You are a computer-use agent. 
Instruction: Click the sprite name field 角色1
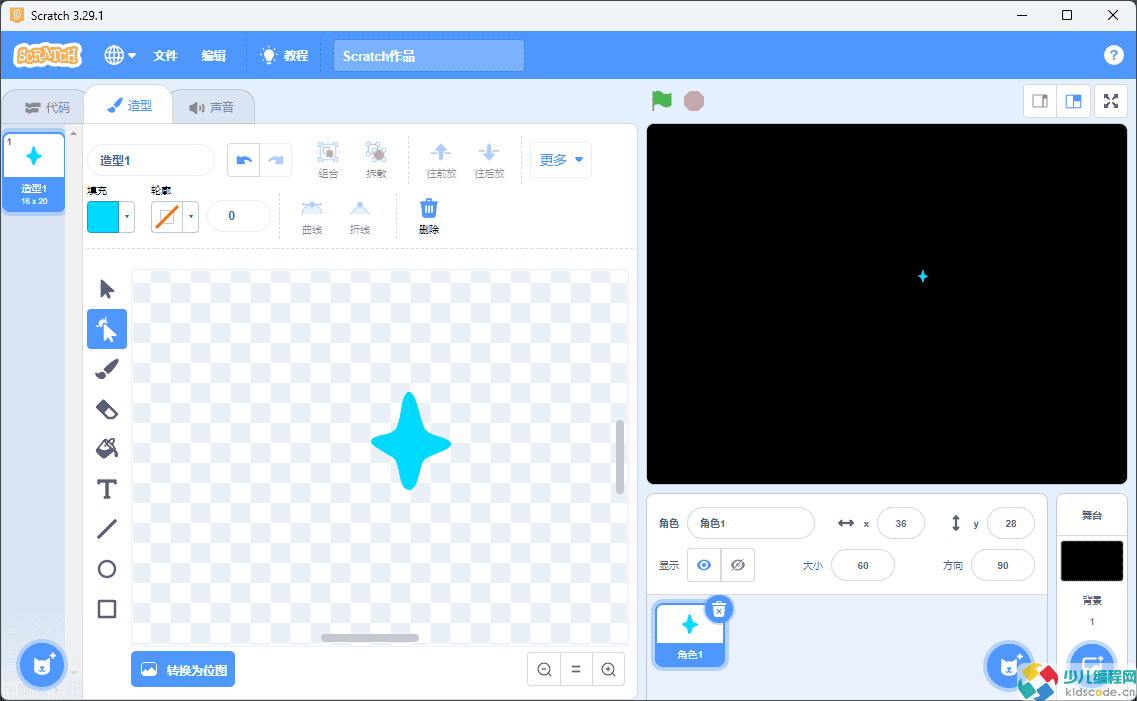click(x=750, y=523)
